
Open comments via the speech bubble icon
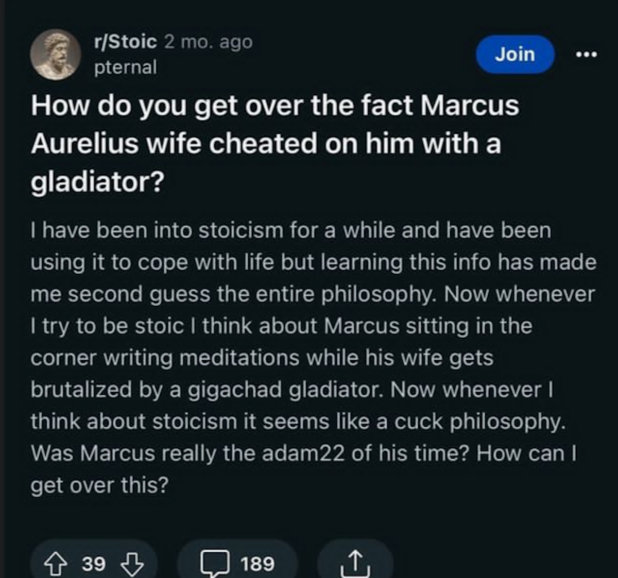[x=215, y=563]
